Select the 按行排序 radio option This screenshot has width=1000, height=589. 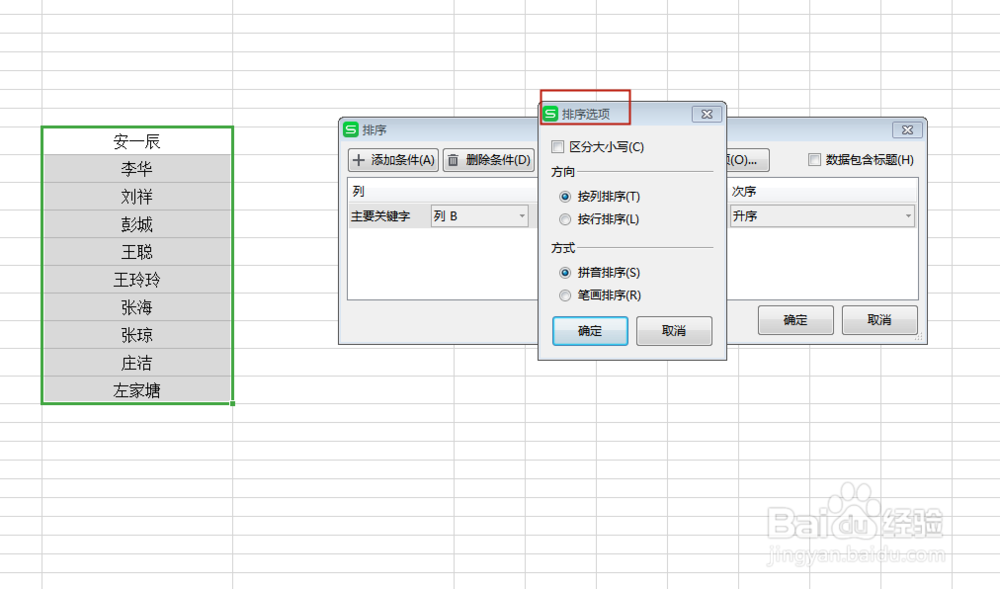coord(565,220)
